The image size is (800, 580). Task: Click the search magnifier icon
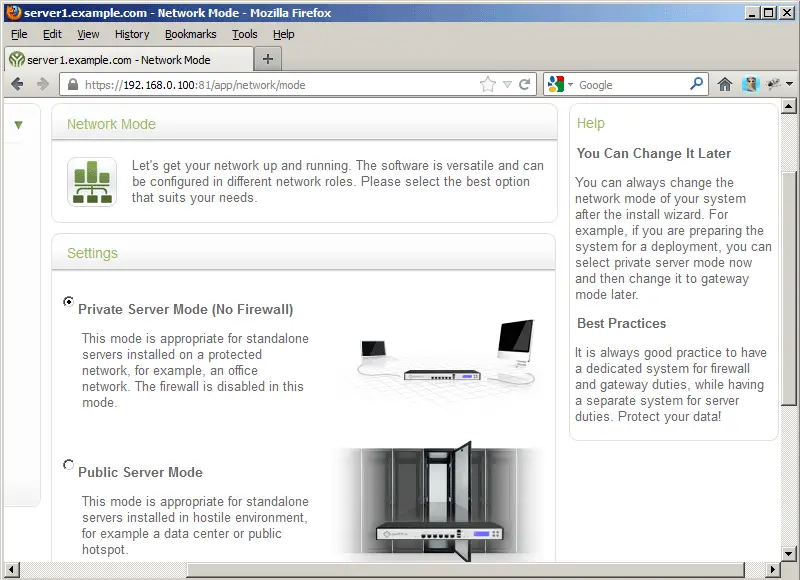click(x=697, y=85)
